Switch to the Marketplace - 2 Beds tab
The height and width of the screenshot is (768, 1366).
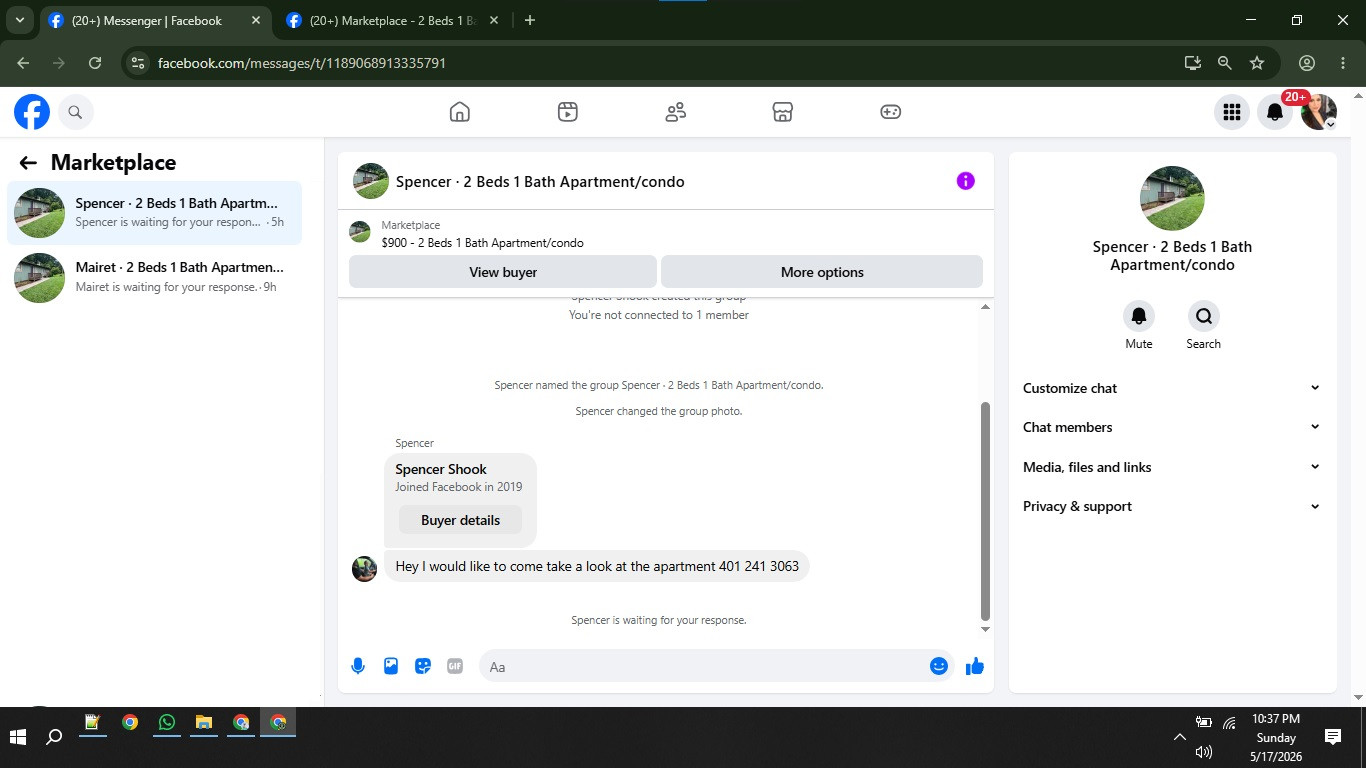coord(392,21)
